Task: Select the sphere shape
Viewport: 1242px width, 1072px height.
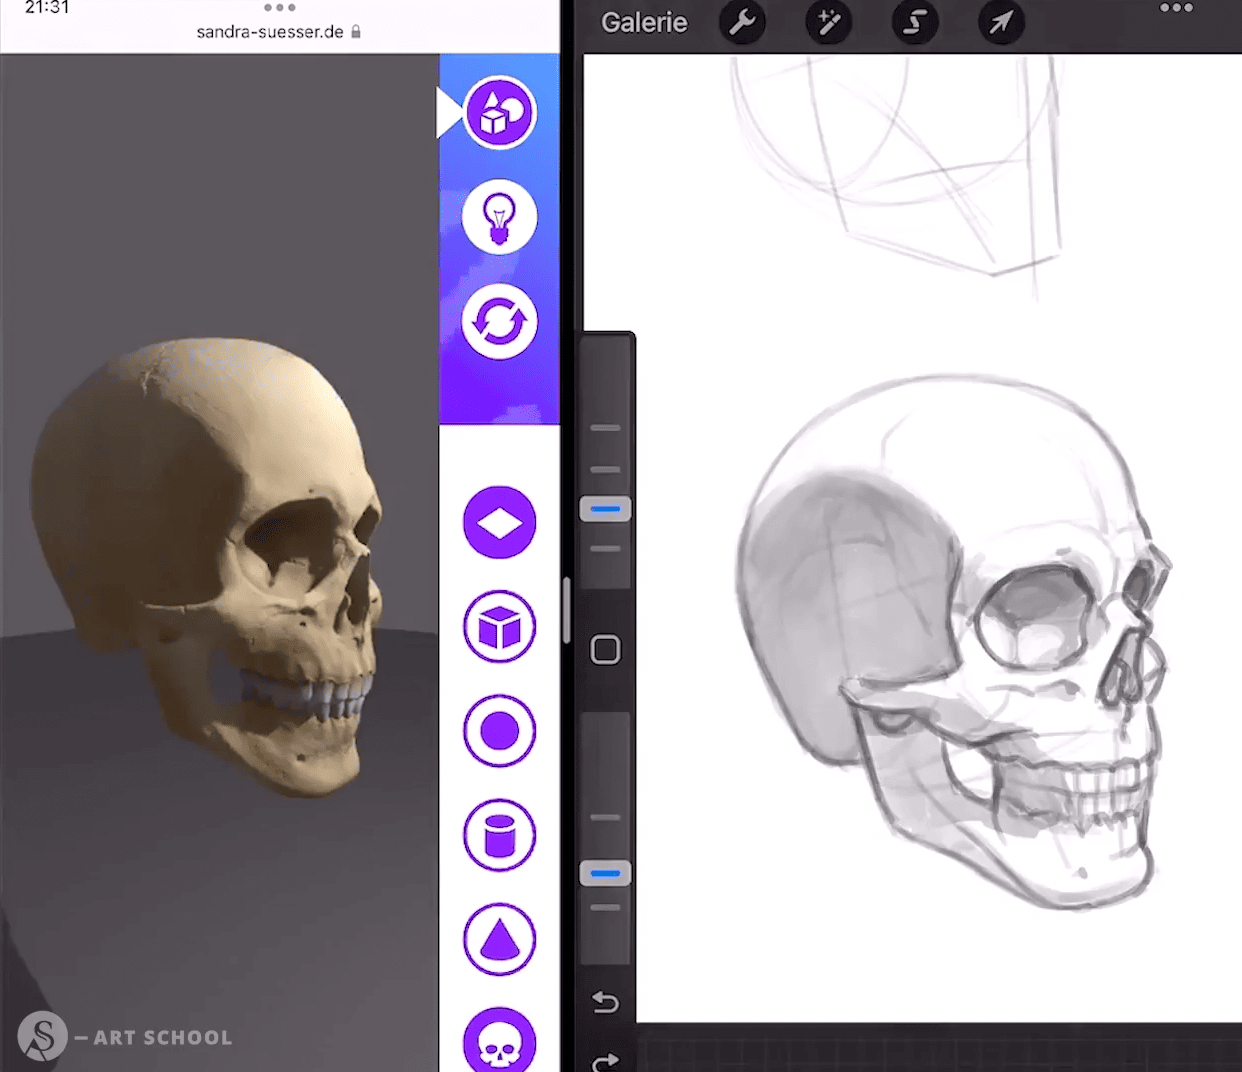Action: coord(500,731)
